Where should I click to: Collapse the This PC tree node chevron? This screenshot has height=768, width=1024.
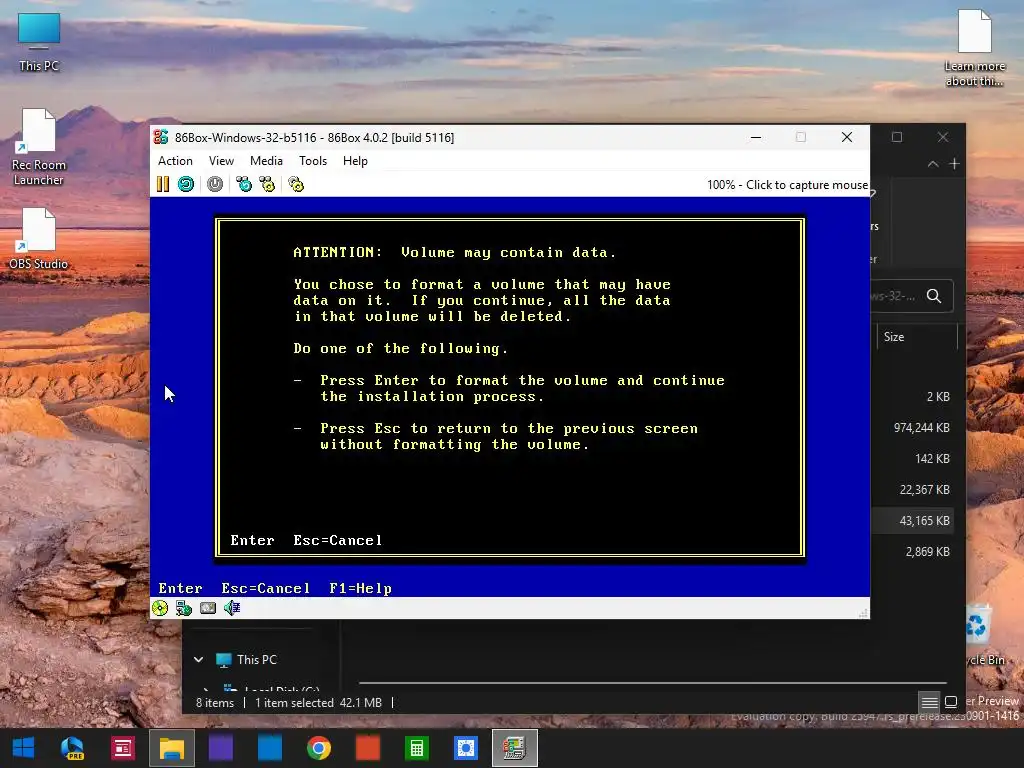pyautogui.click(x=199, y=660)
